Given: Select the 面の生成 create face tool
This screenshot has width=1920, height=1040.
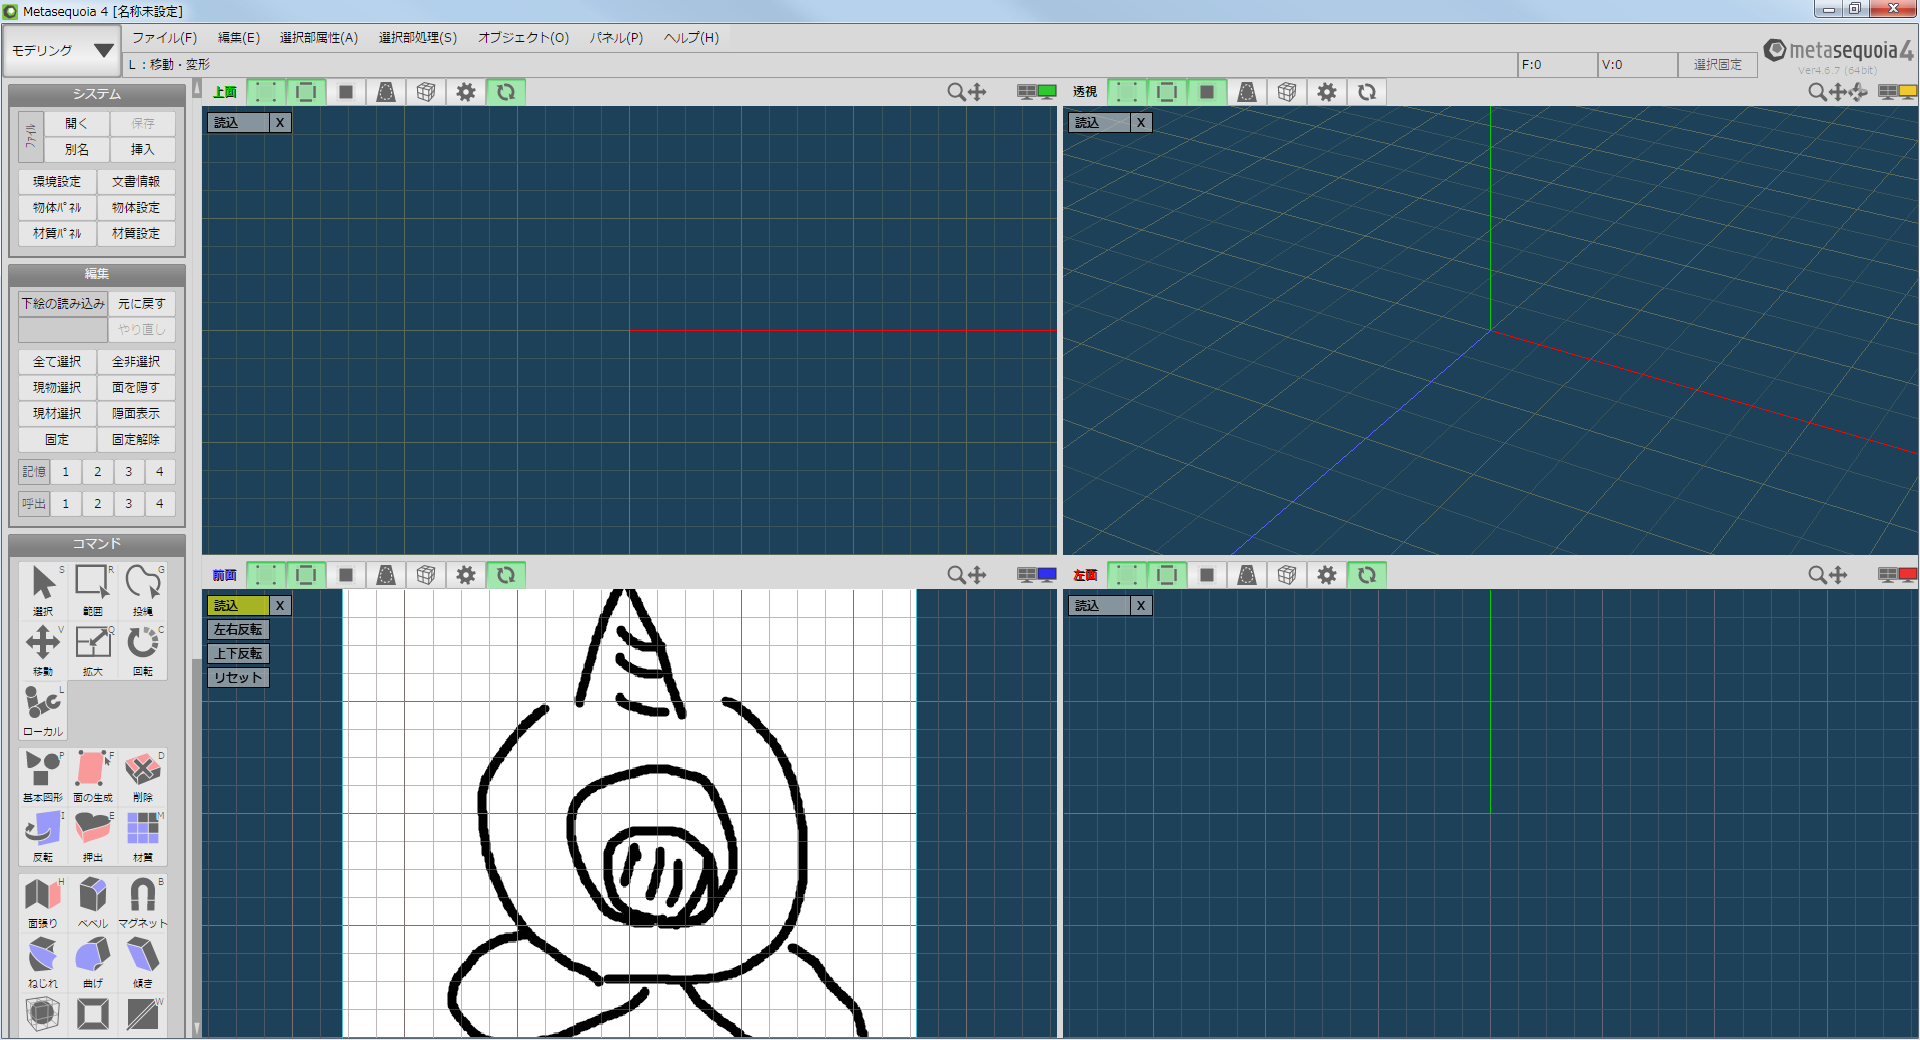Looking at the screenshot, I should [93, 776].
